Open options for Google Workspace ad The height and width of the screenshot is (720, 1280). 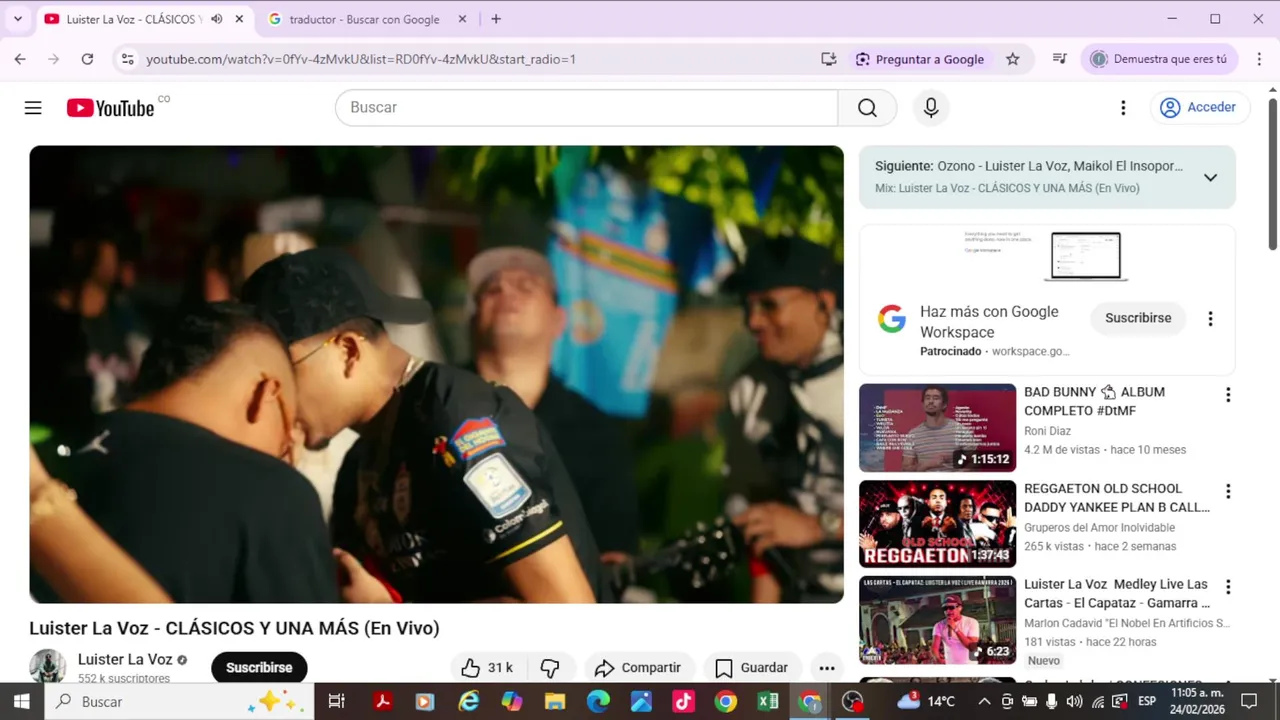pos(1210,319)
